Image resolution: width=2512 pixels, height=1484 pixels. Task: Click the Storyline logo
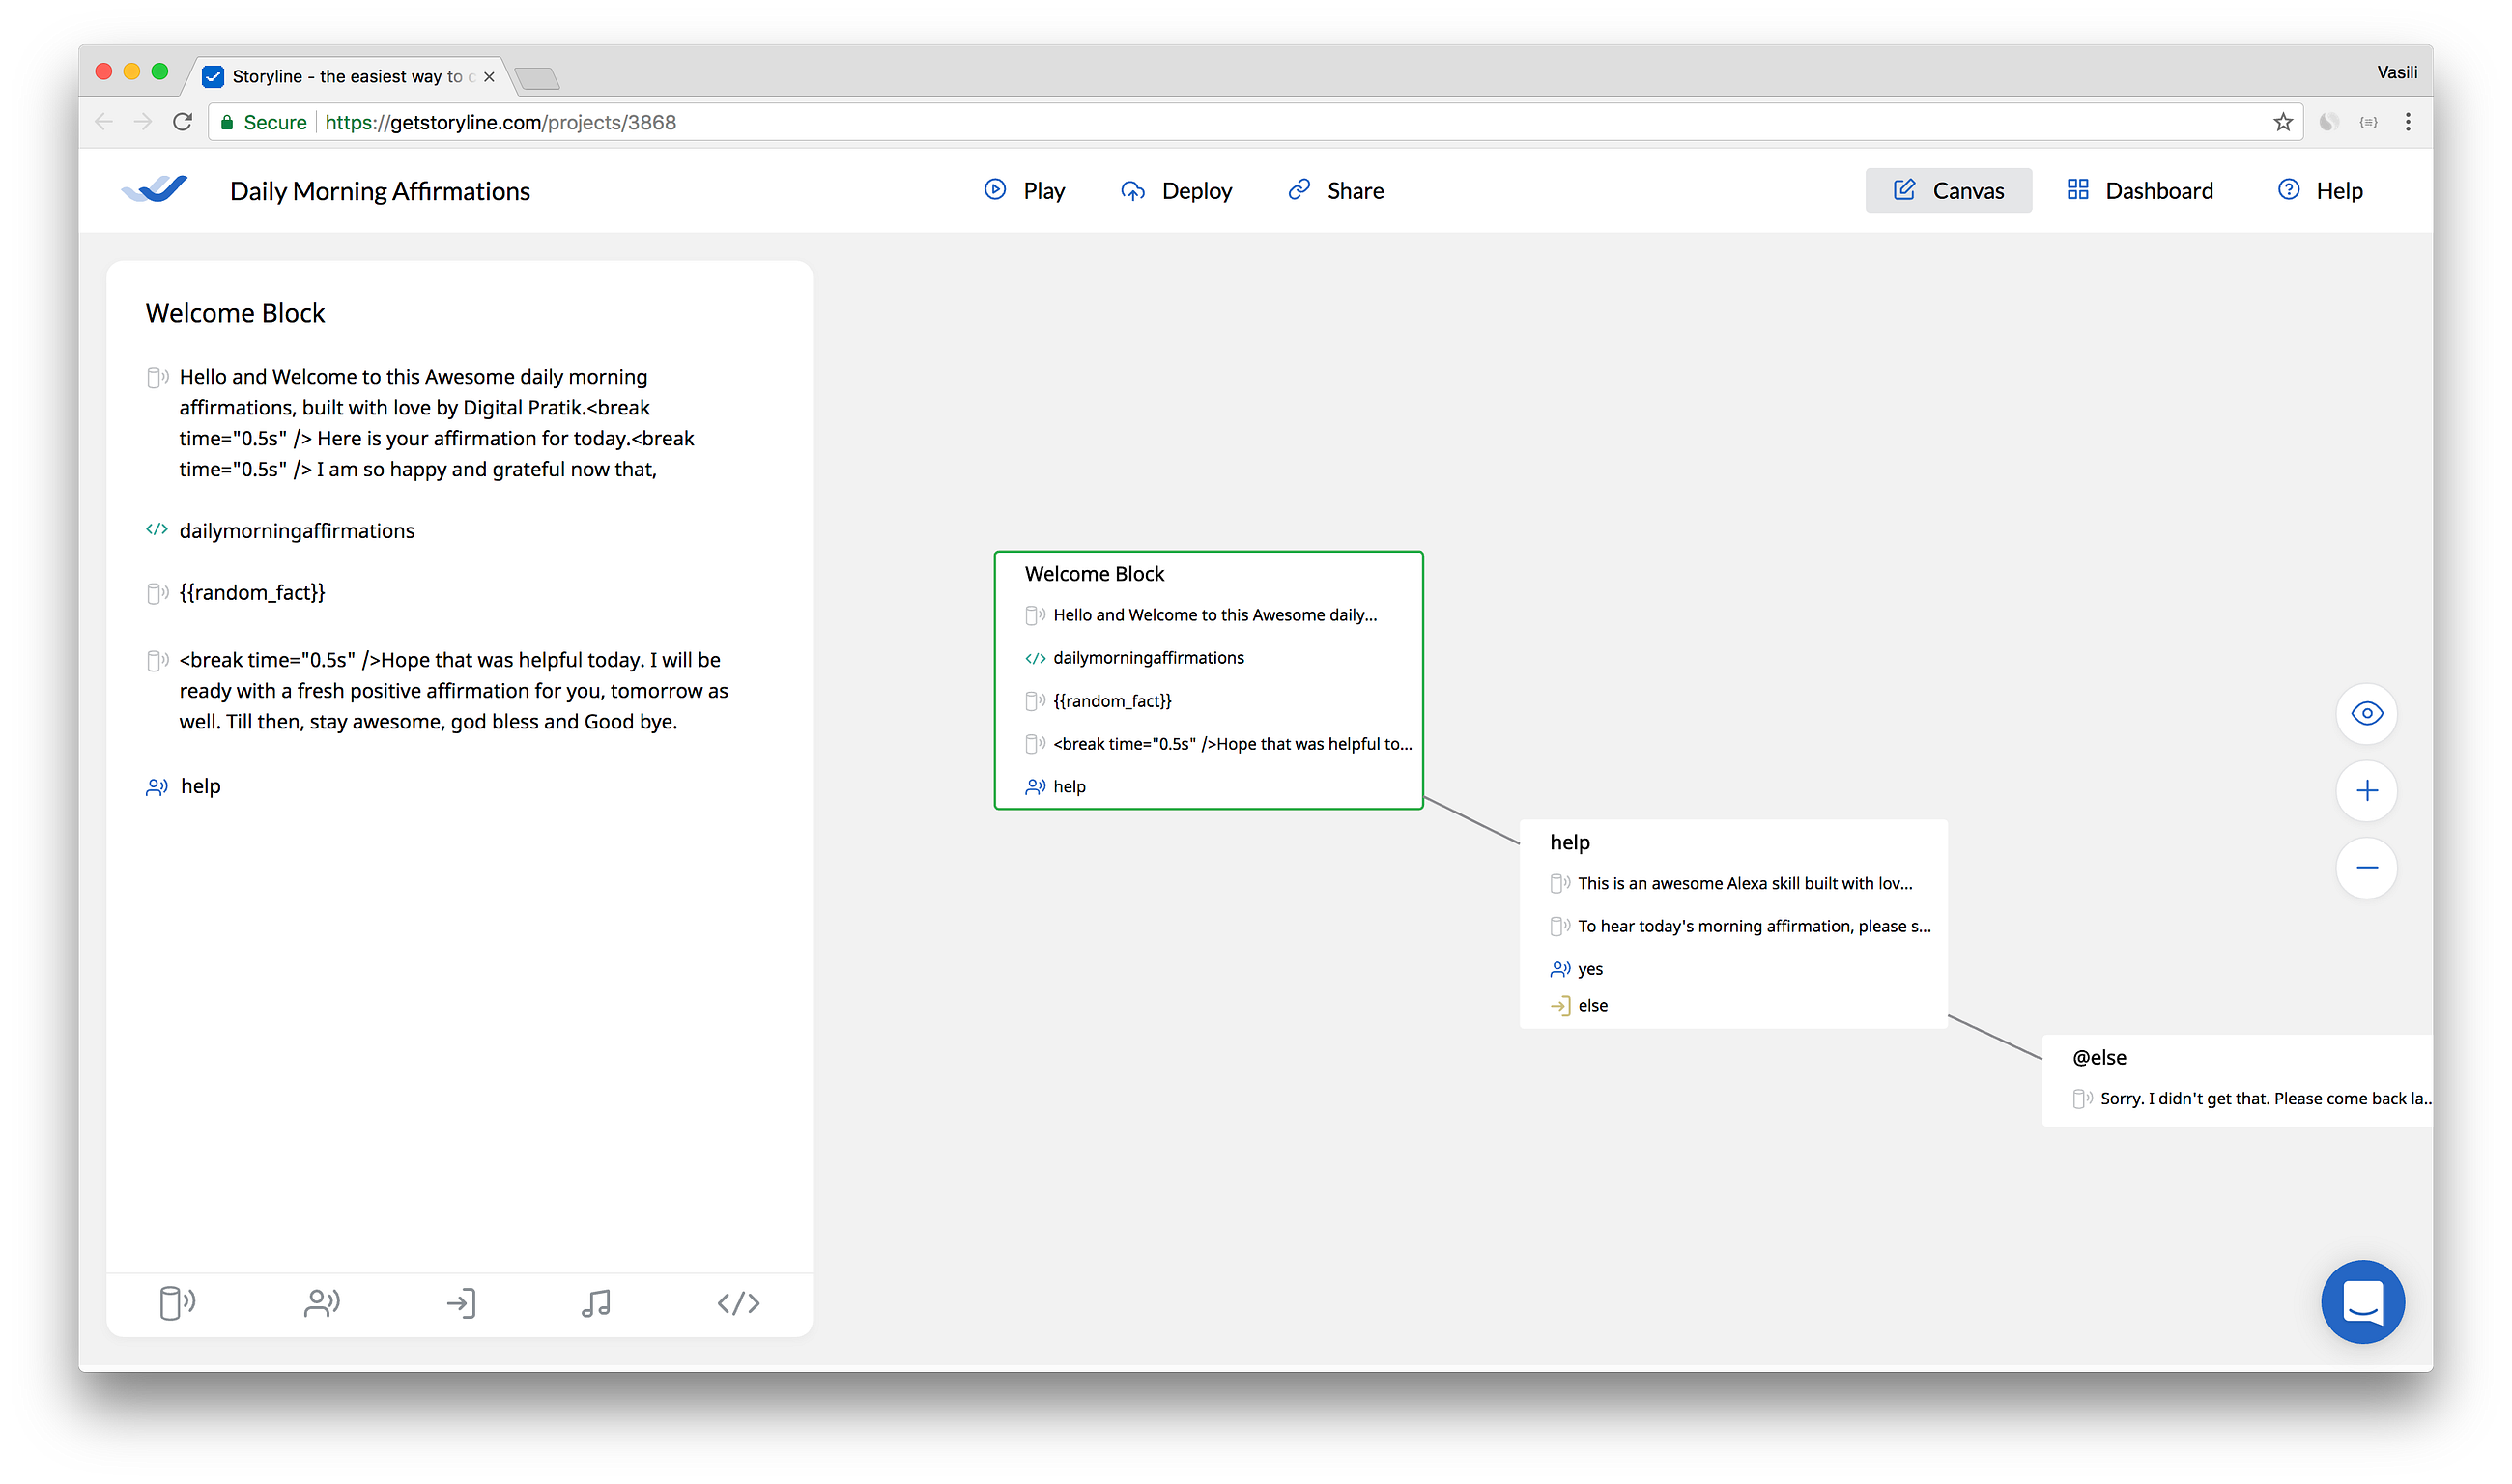154,189
